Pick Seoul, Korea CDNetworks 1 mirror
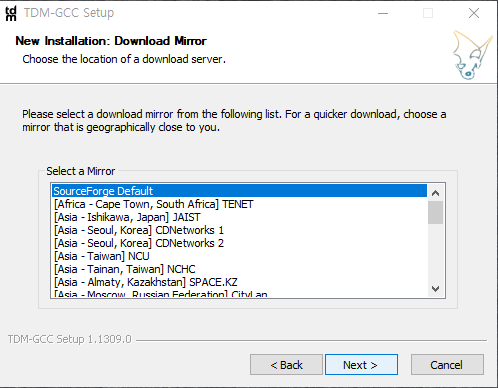This screenshot has width=498, height=388. (x=239, y=230)
